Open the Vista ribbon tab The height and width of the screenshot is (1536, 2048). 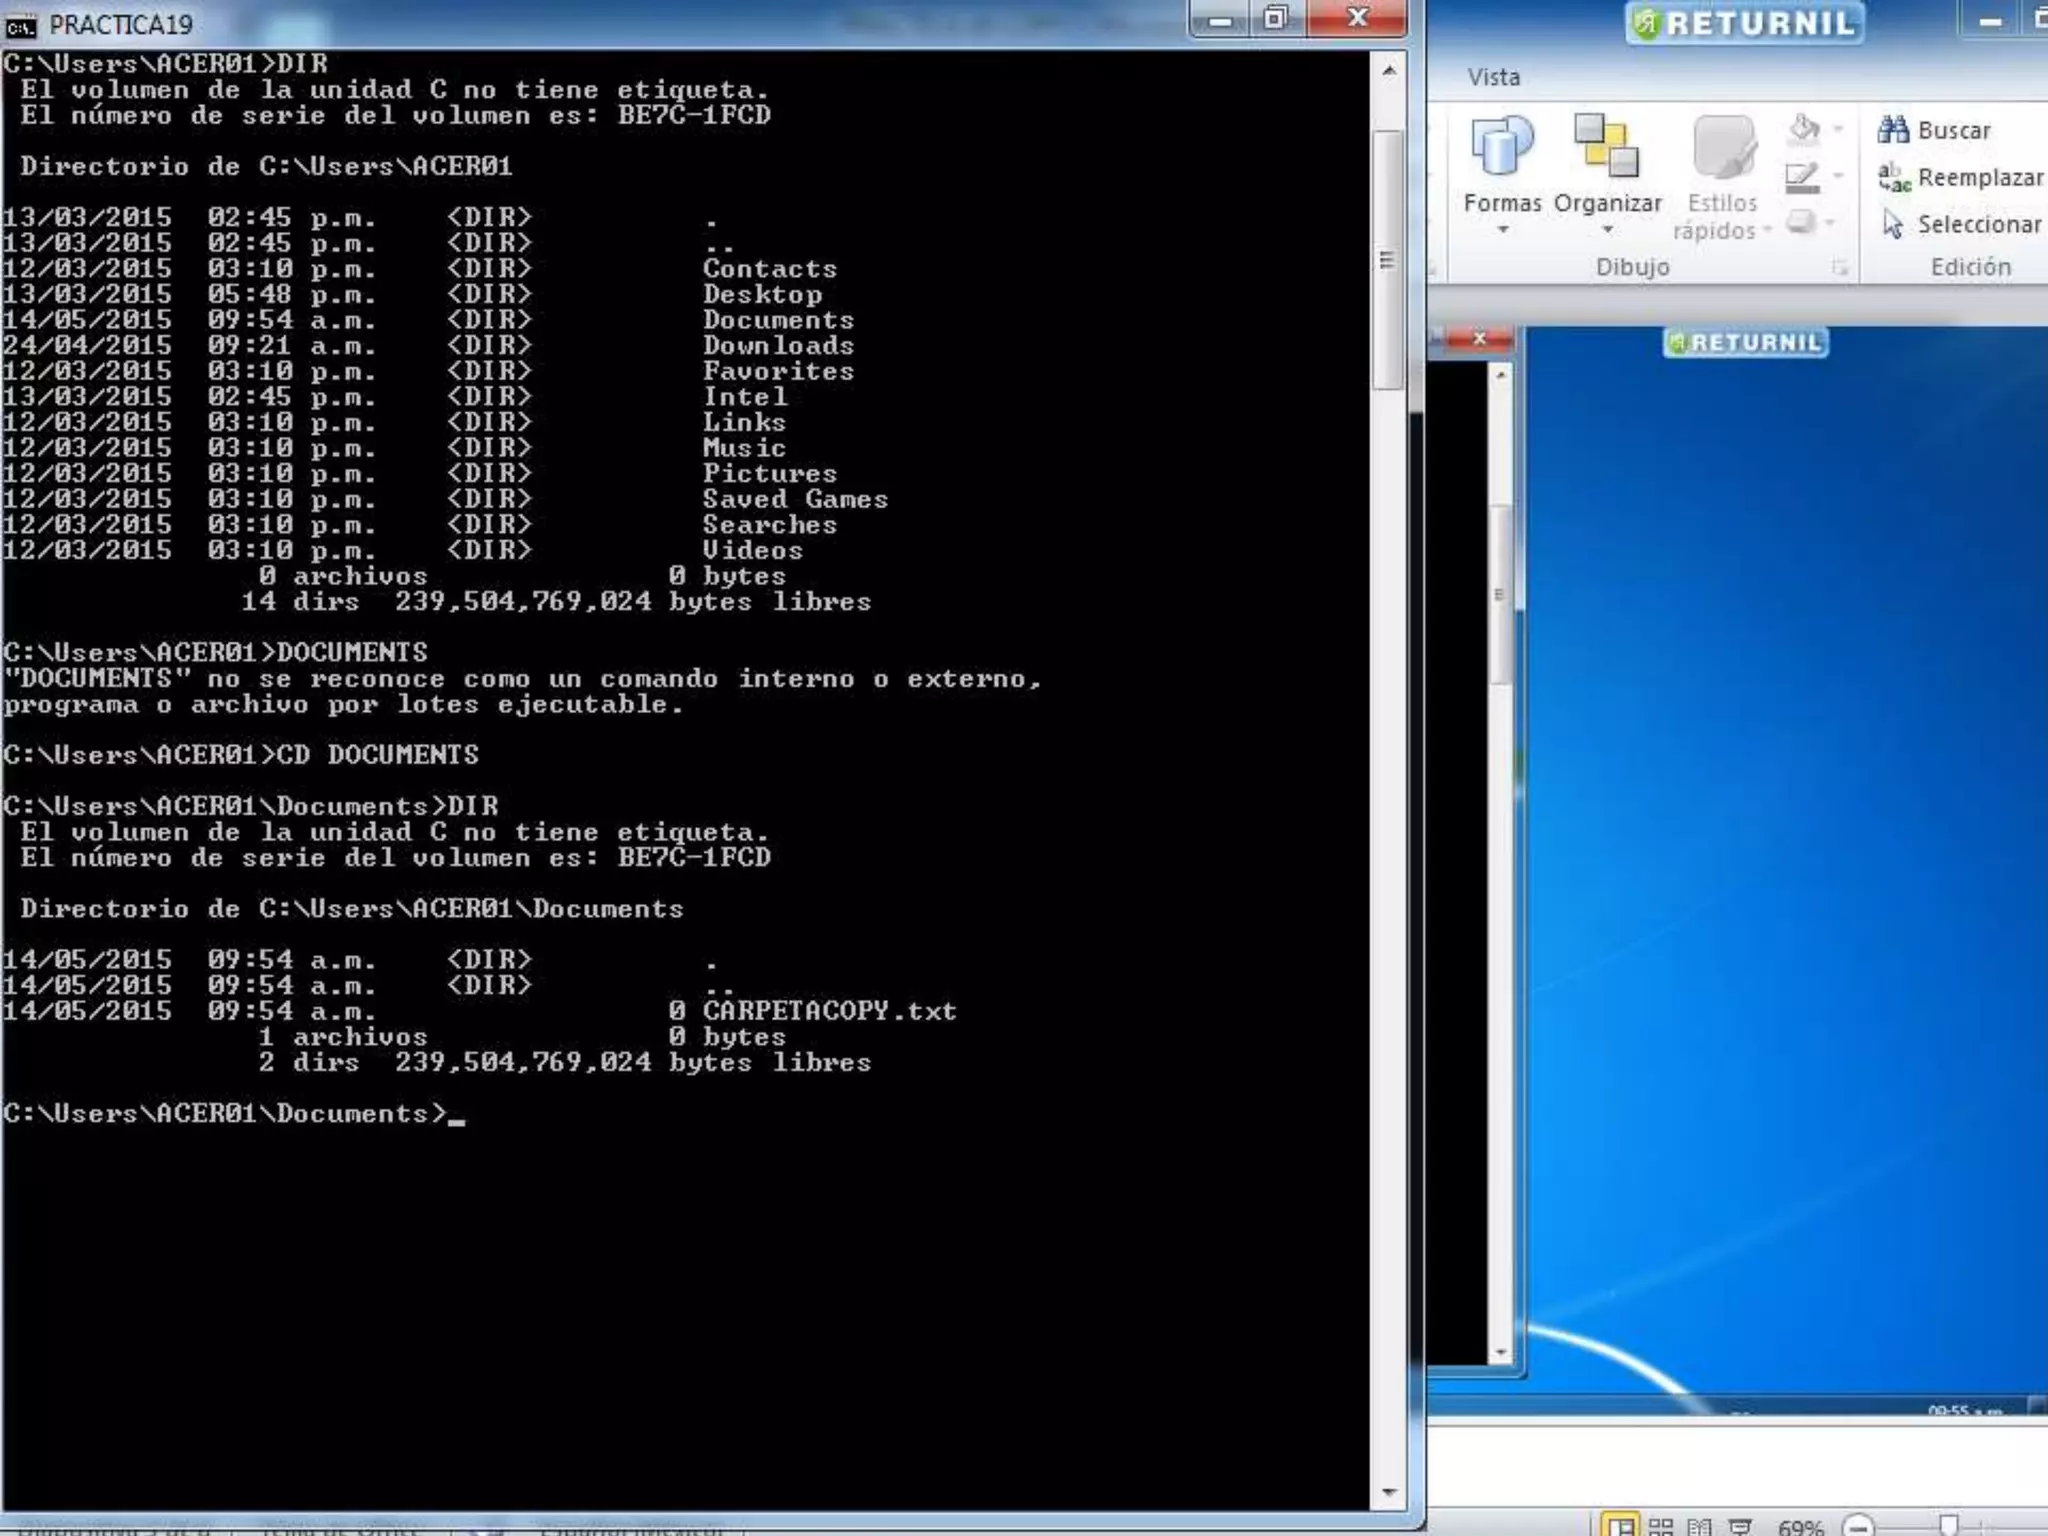click(x=1493, y=77)
